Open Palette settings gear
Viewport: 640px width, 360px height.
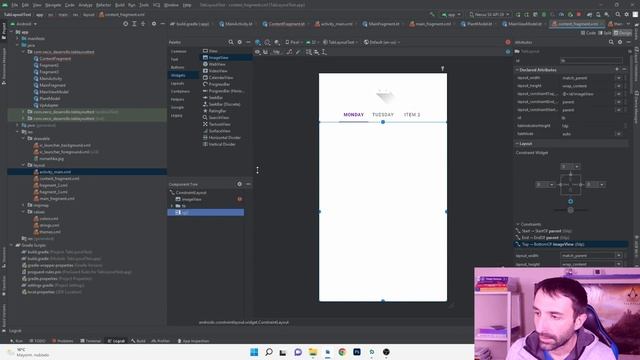coord(240,42)
